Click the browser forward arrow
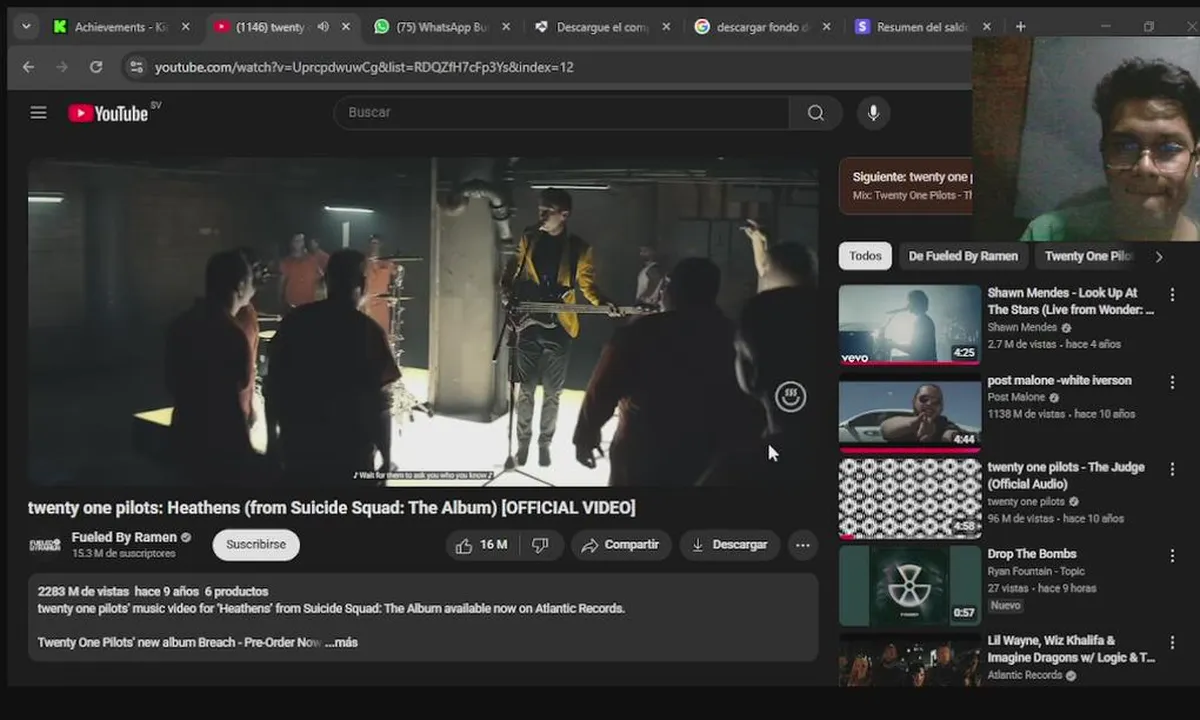1200x720 pixels. click(x=62, y=67)
